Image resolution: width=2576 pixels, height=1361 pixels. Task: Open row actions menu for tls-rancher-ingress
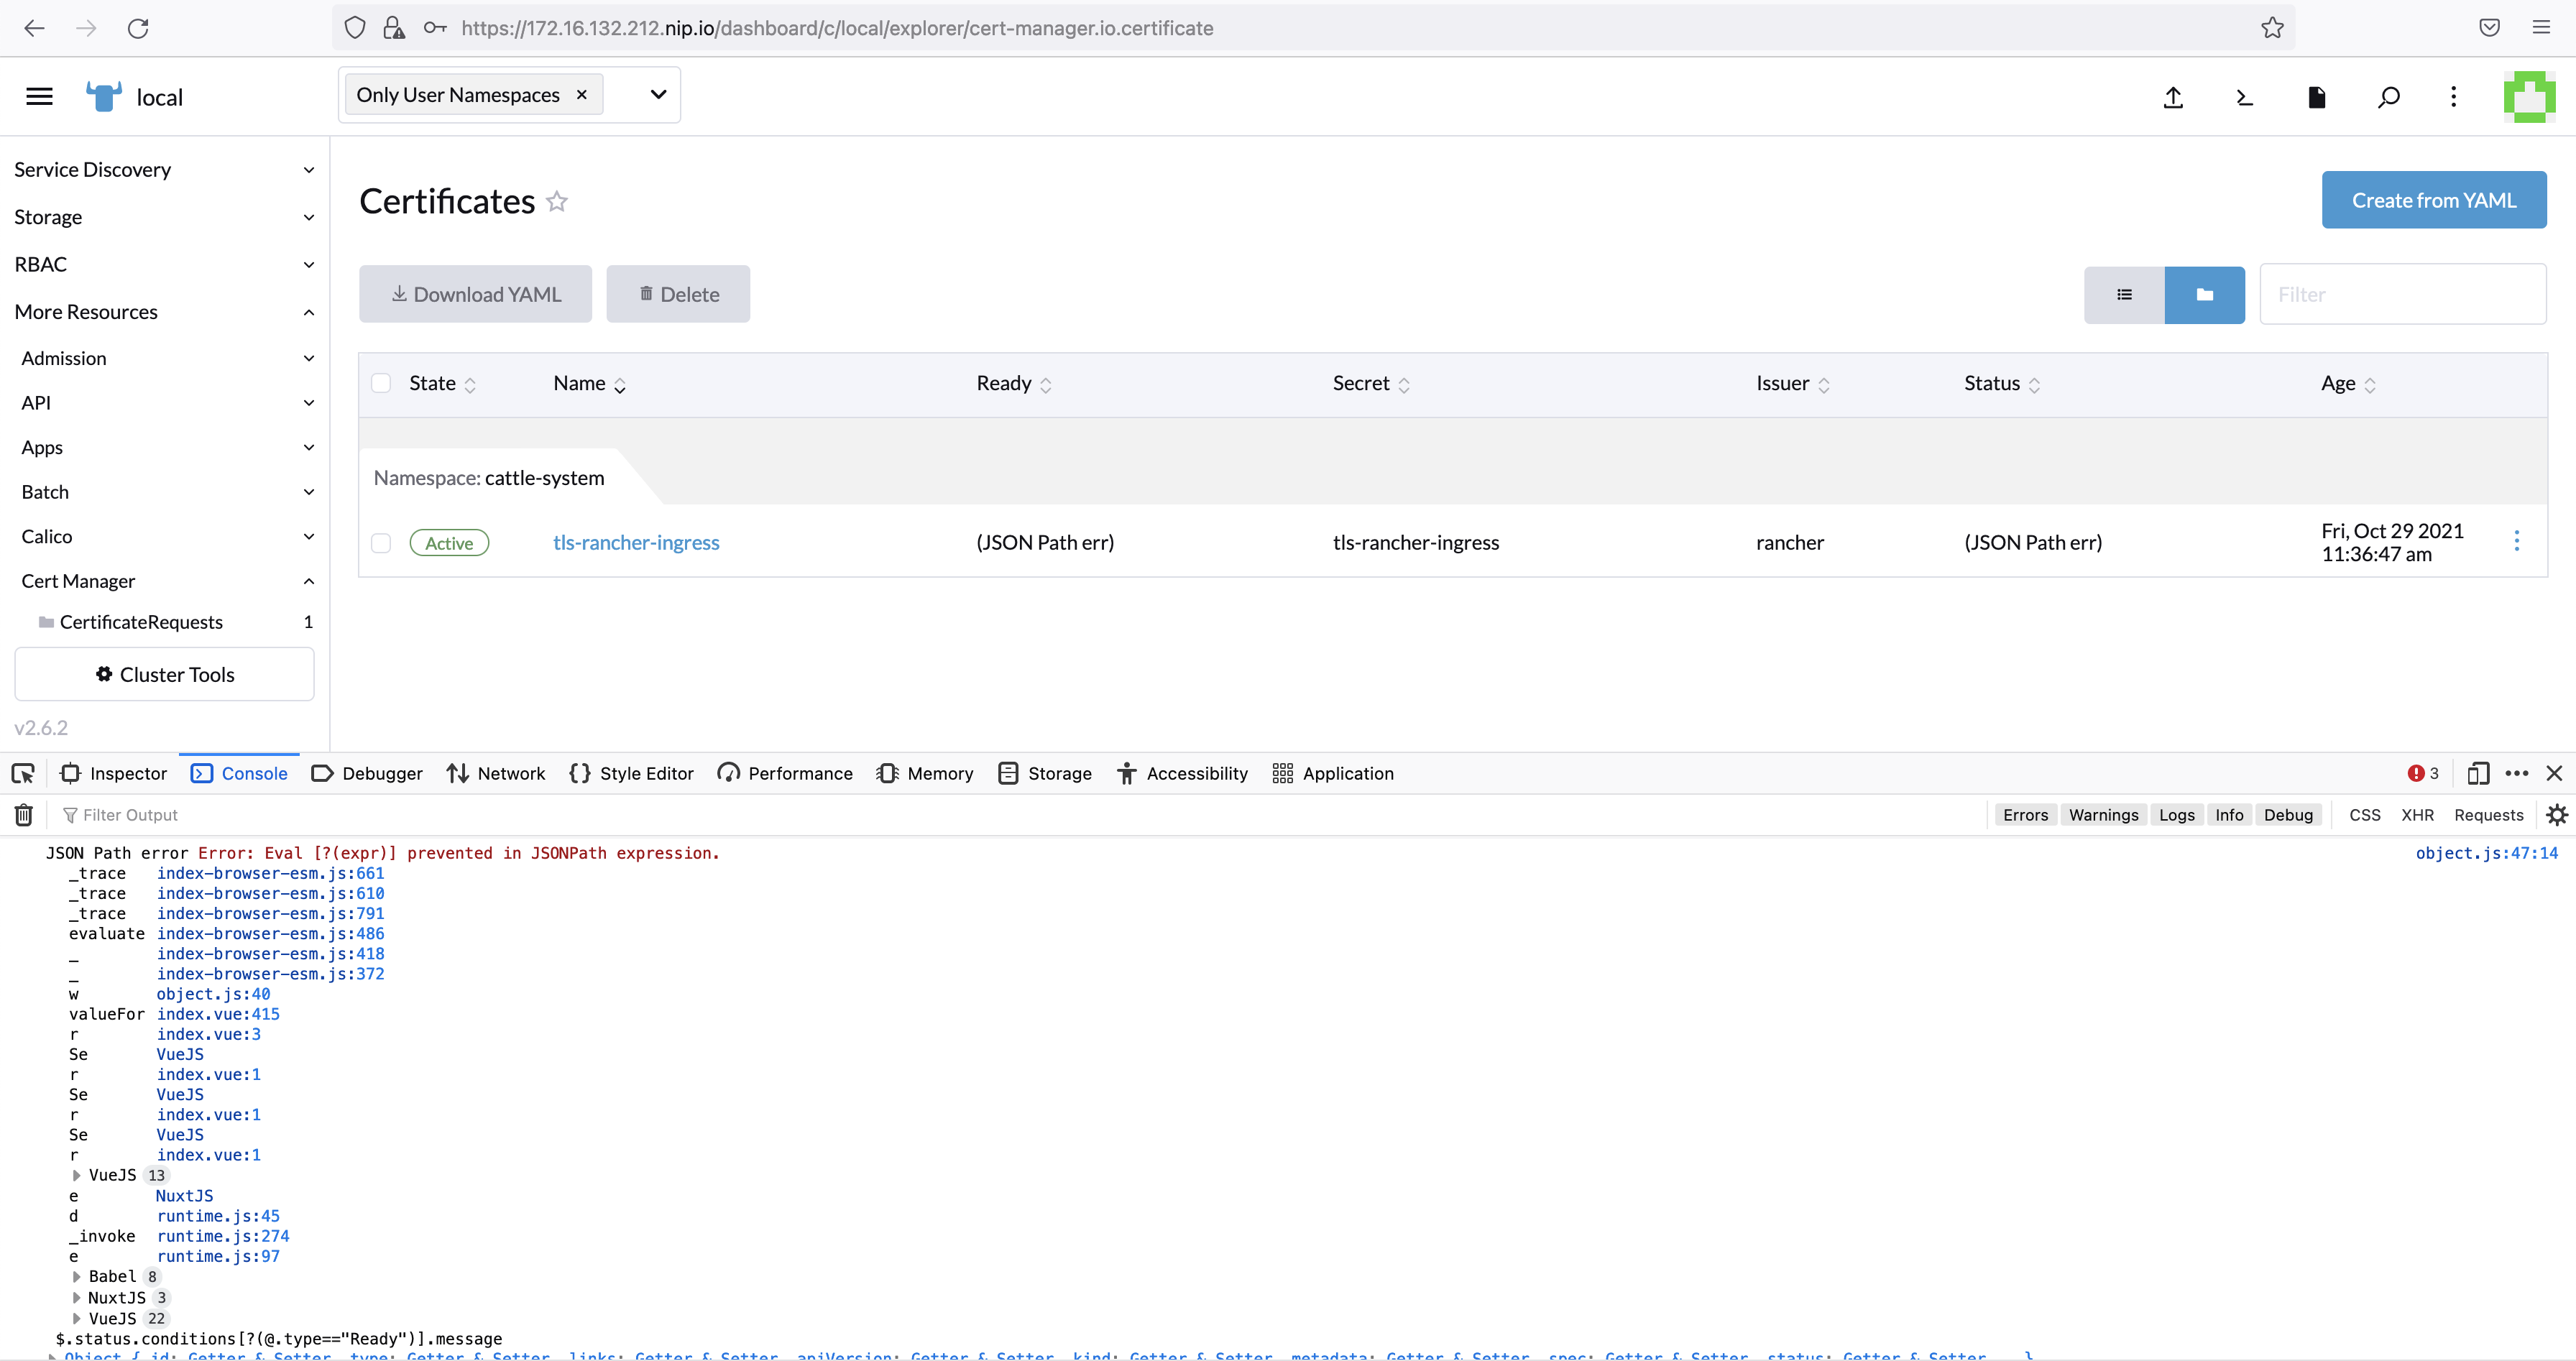point(2516,541)
